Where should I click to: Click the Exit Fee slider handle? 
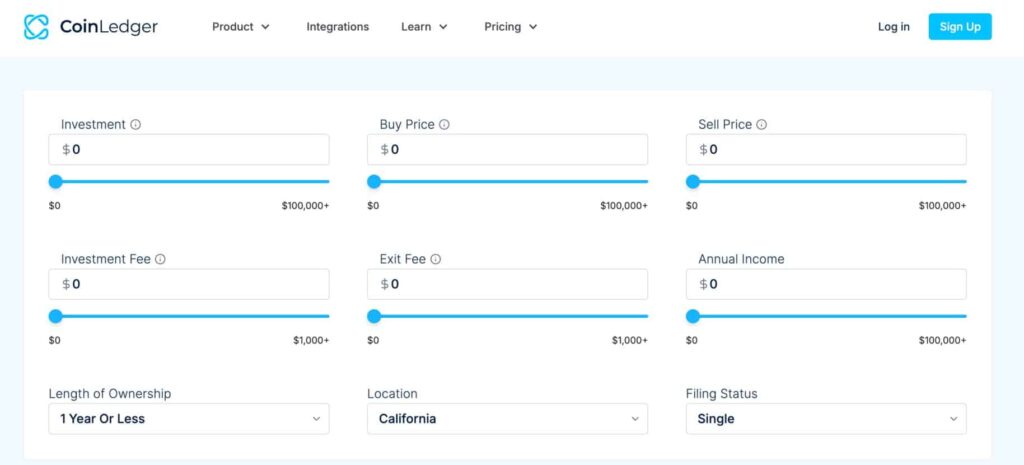tap(374, 316)
